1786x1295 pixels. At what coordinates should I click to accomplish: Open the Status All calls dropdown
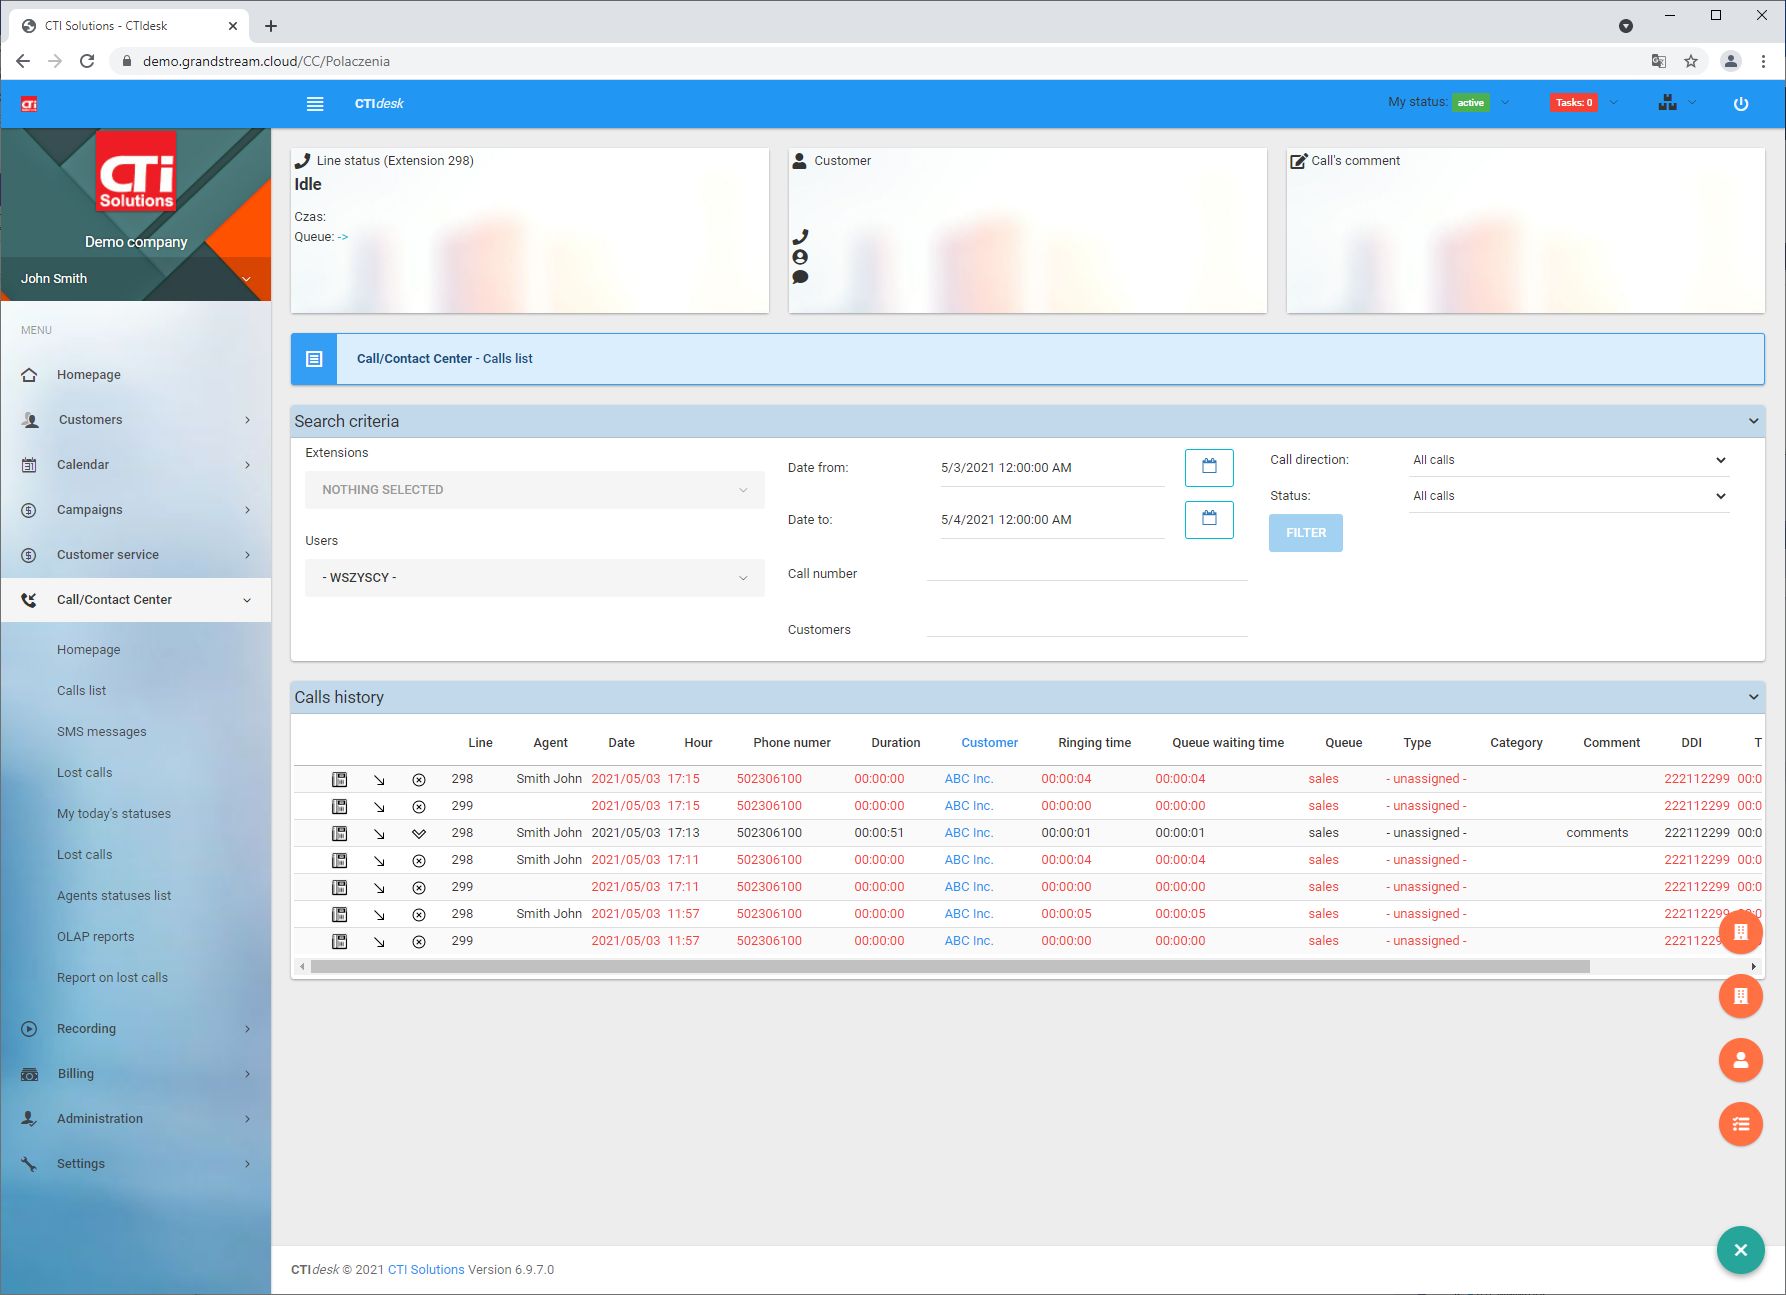pyautogui.click(x=1569, y=496)
